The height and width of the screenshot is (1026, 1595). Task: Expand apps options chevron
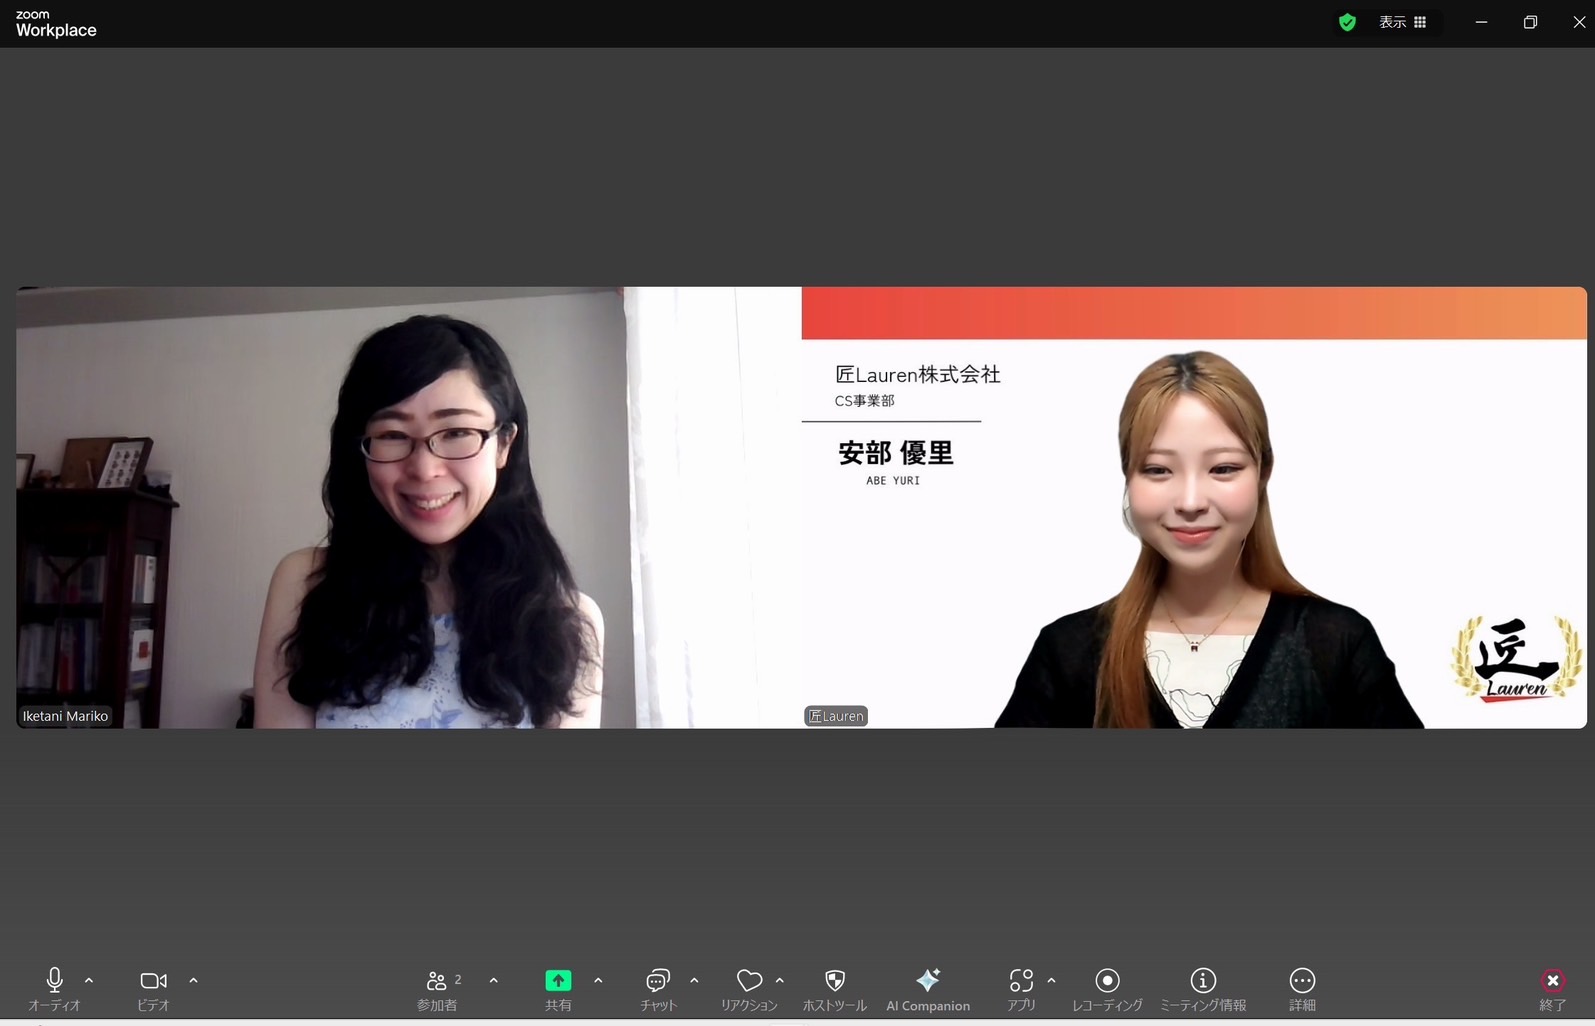(x=1051, y=981)
